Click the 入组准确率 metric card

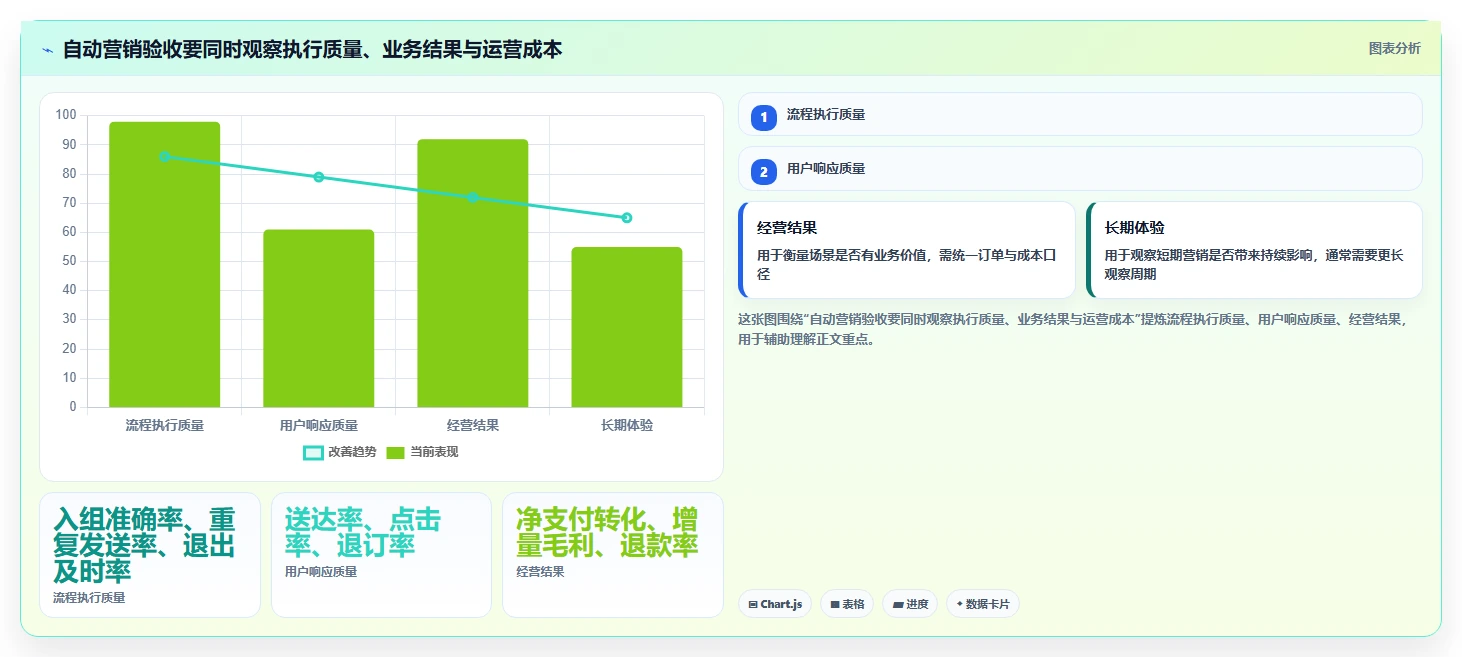click(x=150, y=555)
